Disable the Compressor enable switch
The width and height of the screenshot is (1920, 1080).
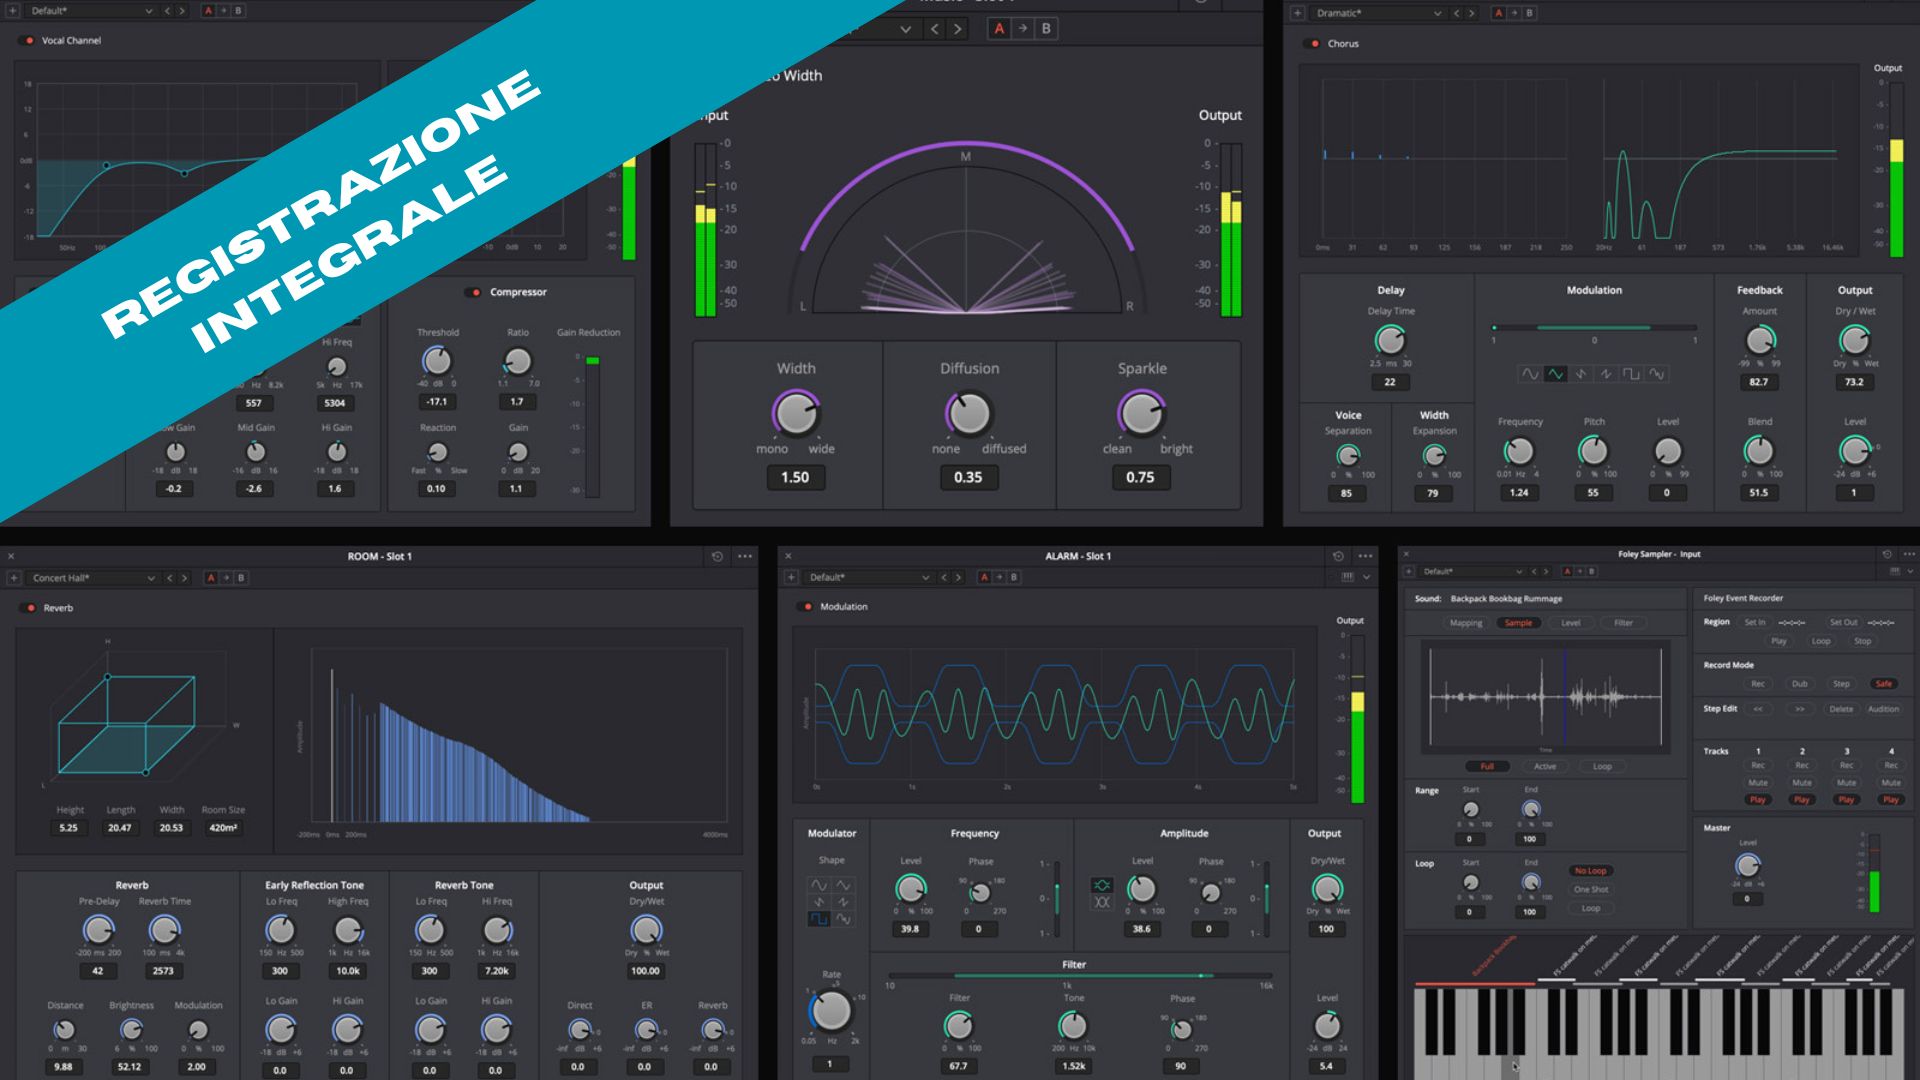474,292
